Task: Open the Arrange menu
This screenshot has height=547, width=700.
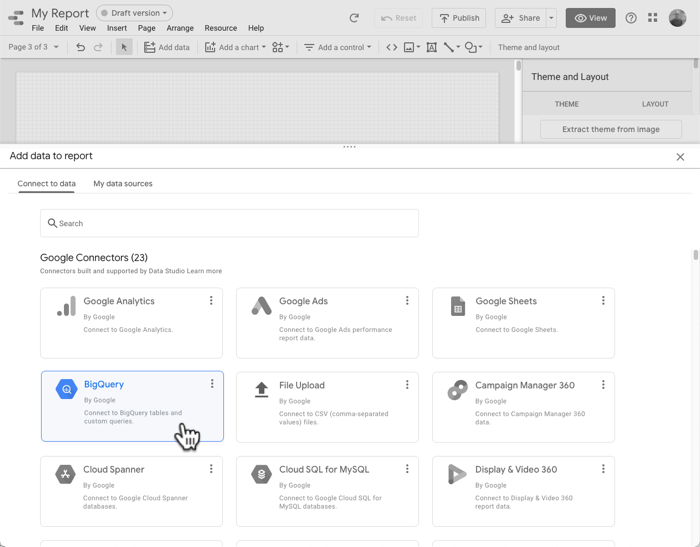Action: click(x=180, y=28)
